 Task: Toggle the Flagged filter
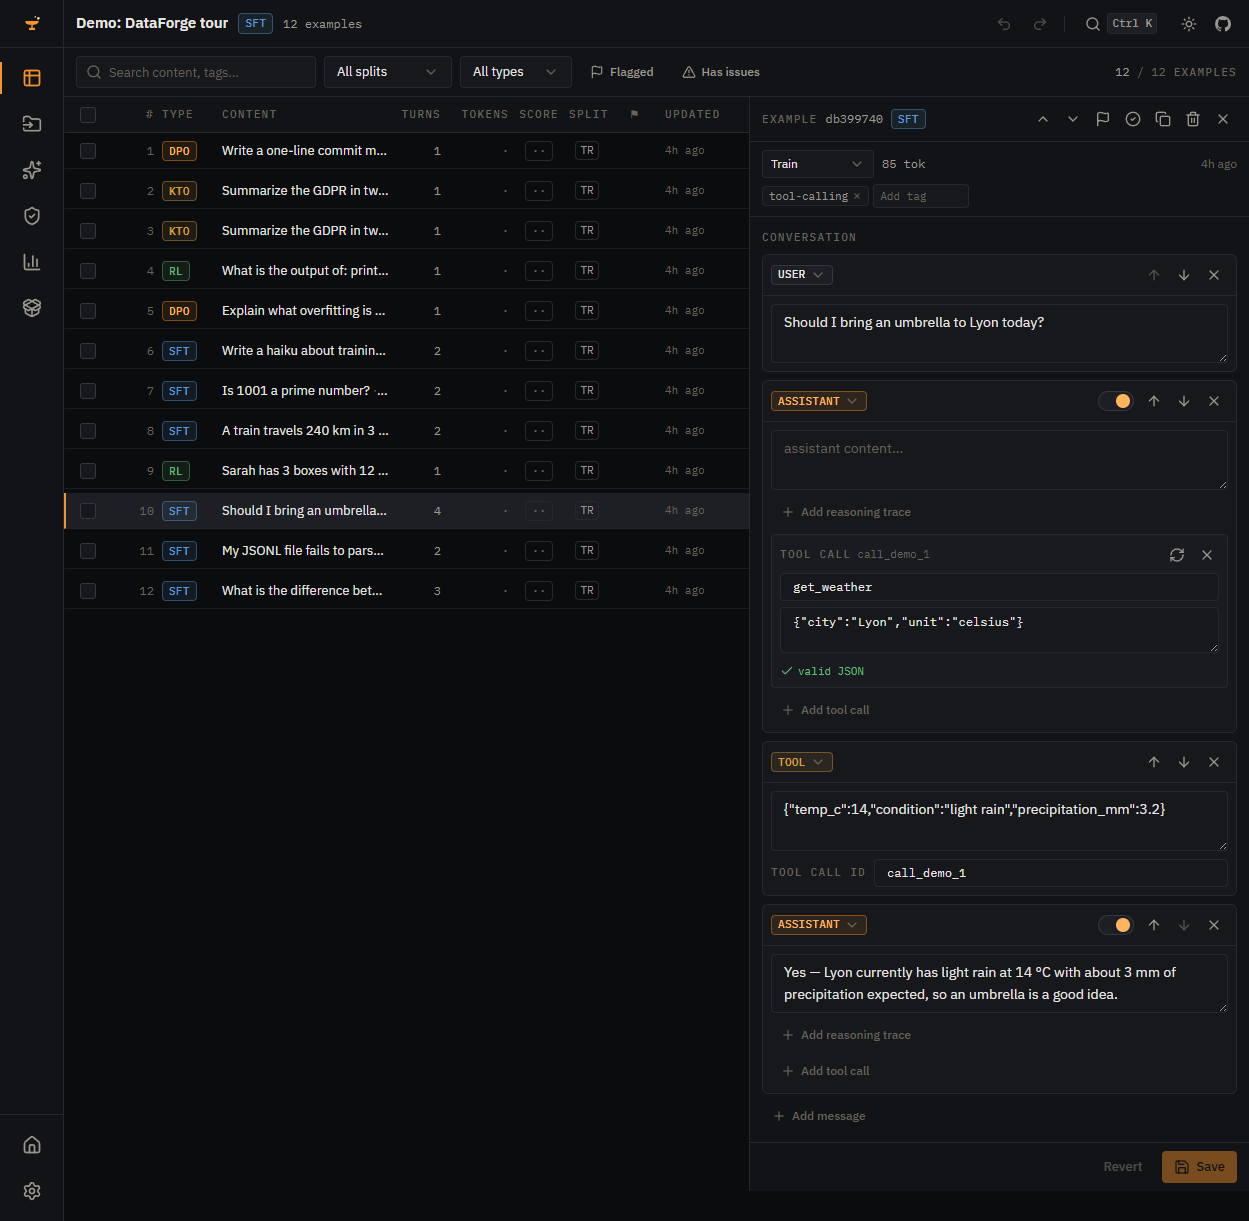click(622, 72)
